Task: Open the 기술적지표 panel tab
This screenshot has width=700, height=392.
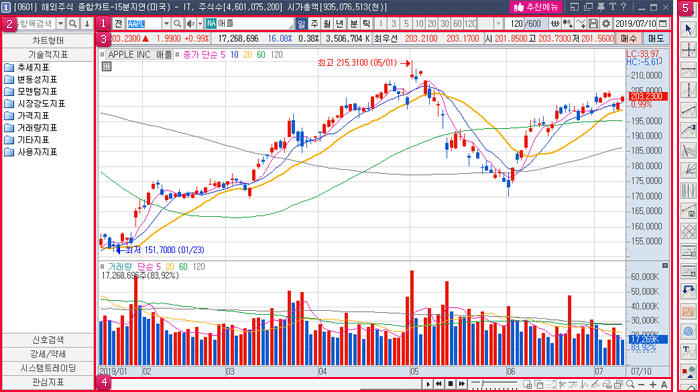Action: 48,54
